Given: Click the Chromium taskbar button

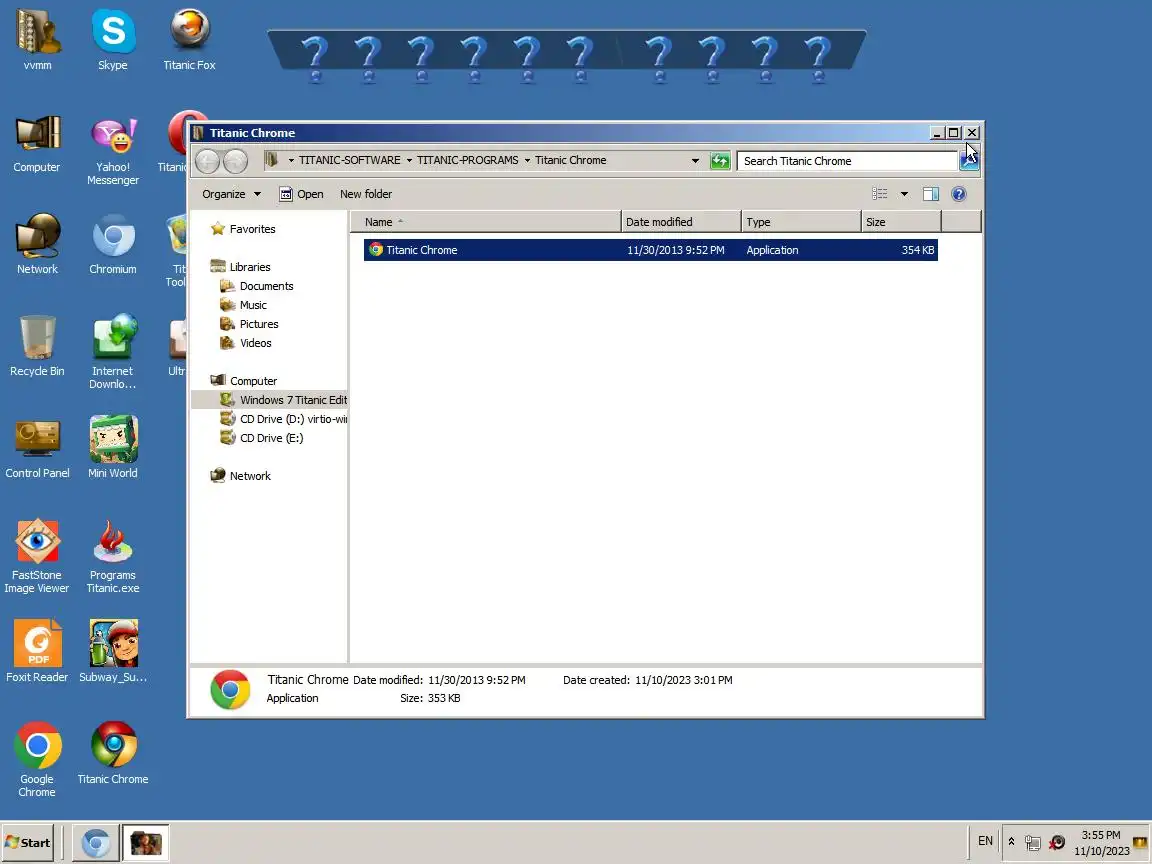Looking at the screenshot, I should 96,843.
